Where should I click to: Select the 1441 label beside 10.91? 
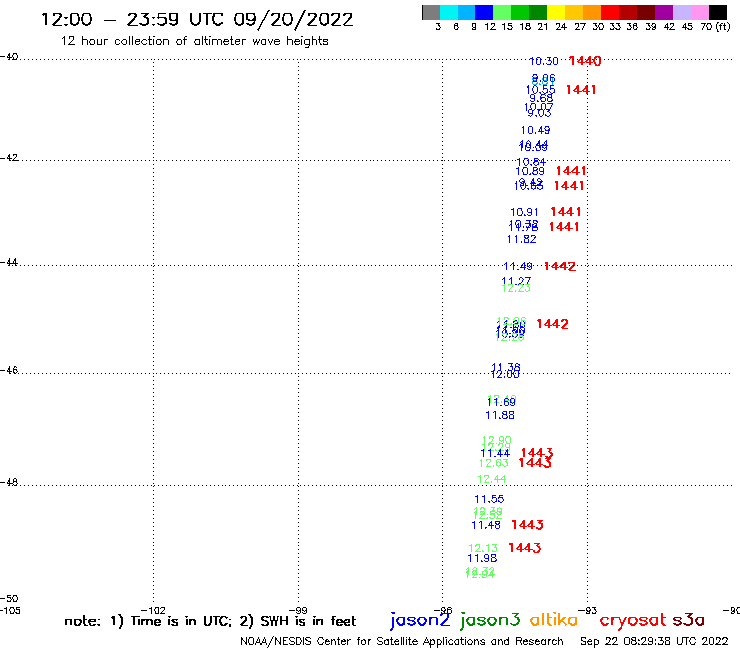[x=566, y=212]
